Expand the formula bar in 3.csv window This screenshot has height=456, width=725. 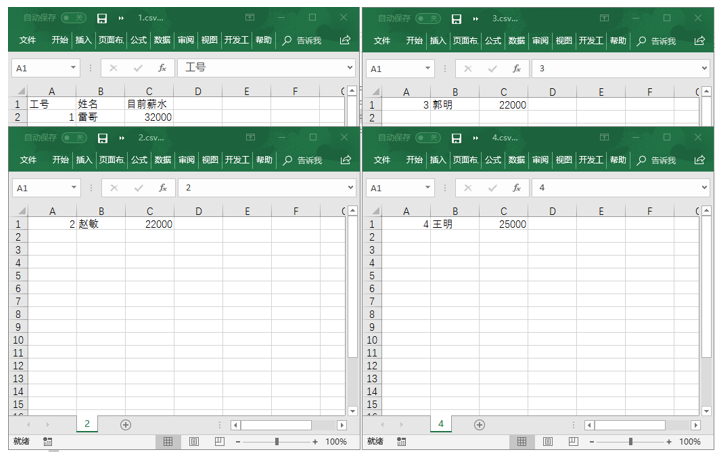(x=704, y=68)
